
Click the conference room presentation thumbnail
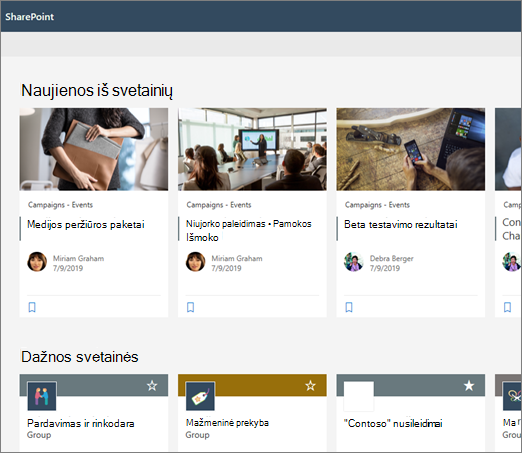coord(252,149)
